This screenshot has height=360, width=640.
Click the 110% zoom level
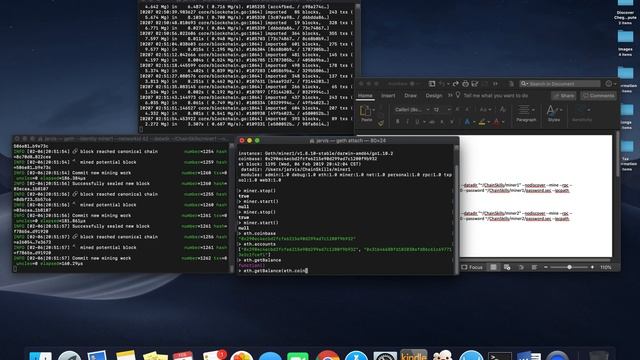pos(606,267)
